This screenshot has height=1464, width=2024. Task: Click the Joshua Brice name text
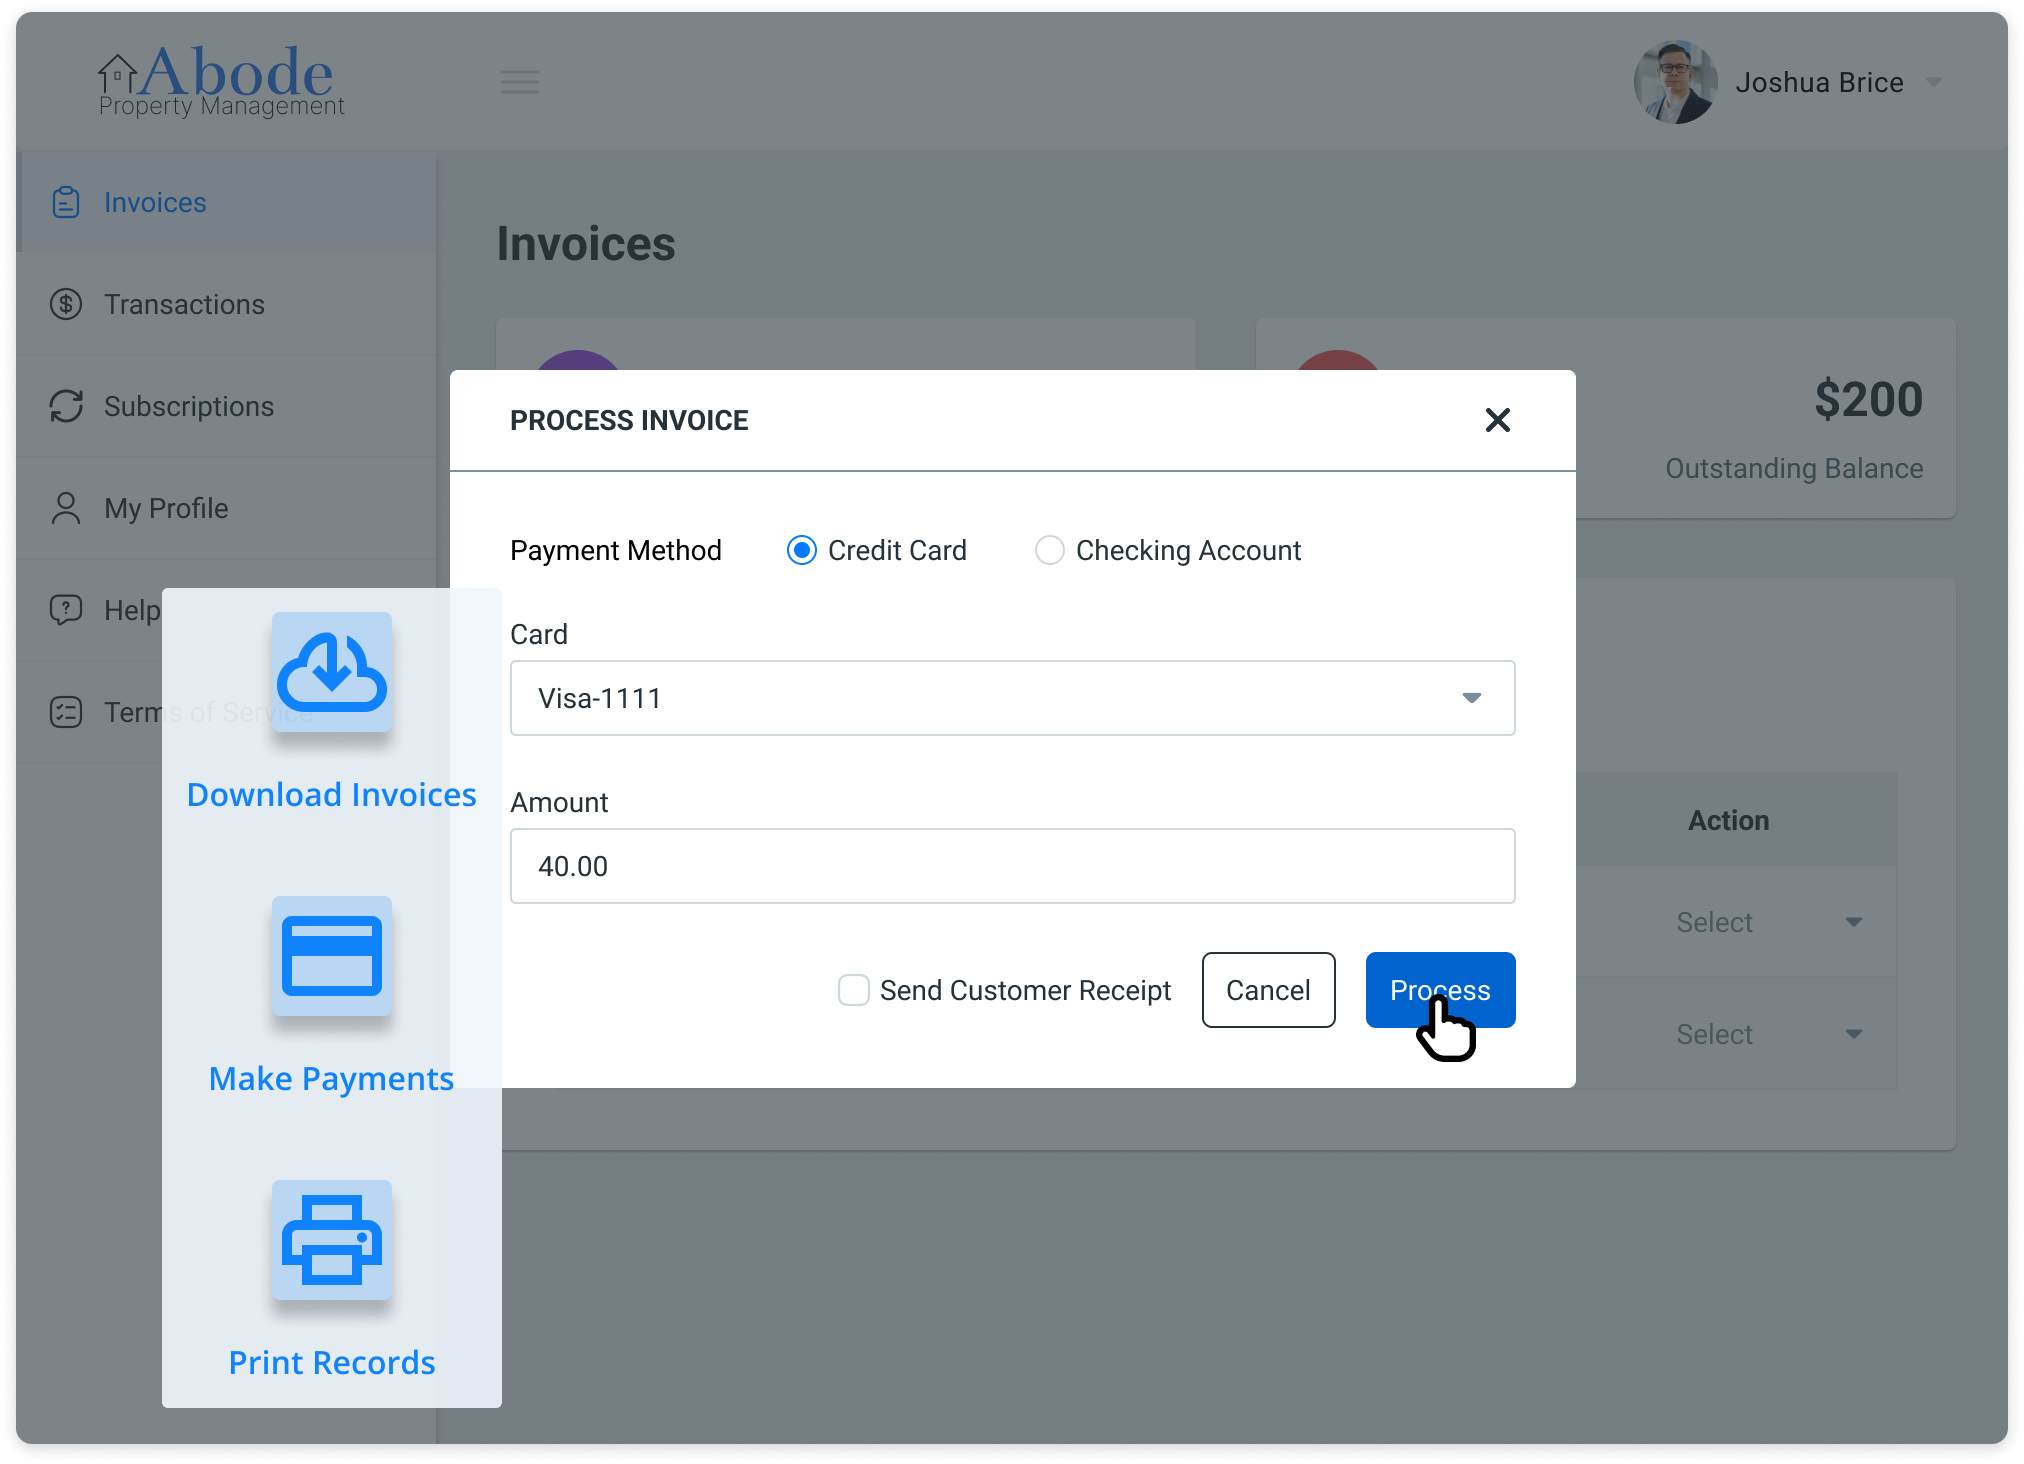(1820, 82)
